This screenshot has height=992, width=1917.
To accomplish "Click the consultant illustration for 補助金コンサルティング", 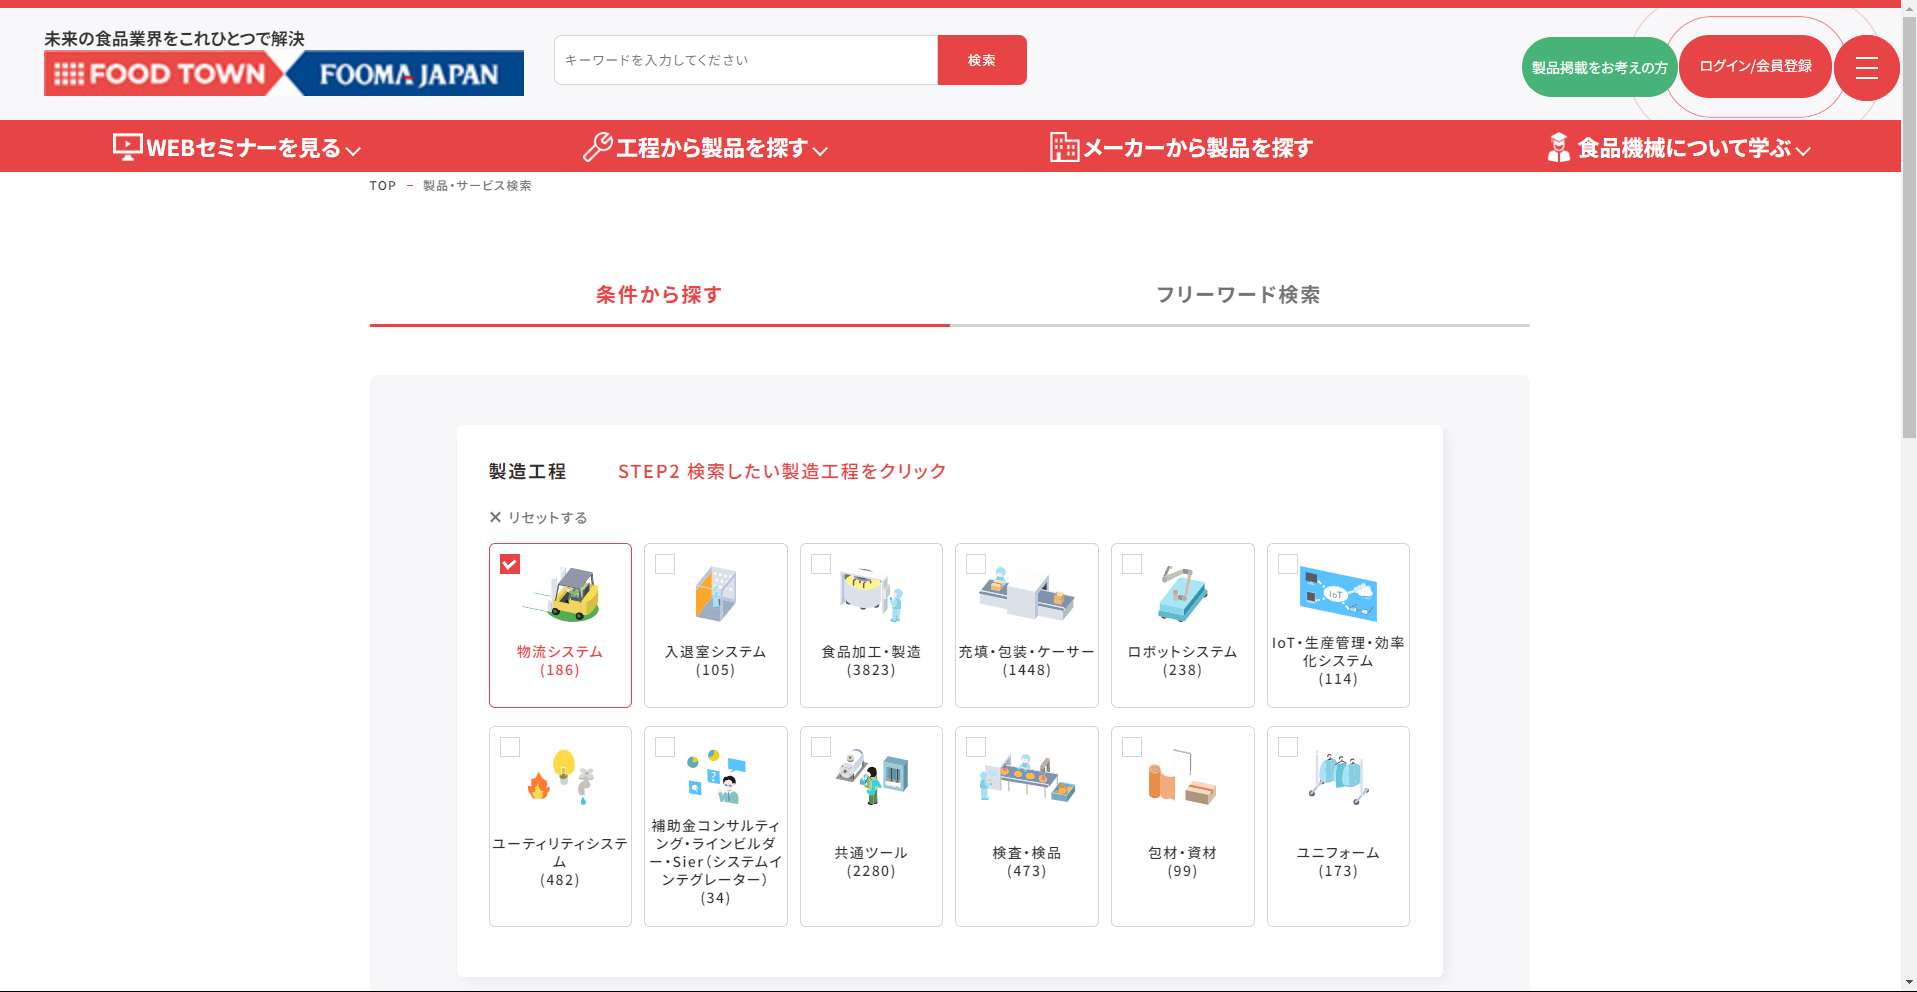I will (716, 777).
